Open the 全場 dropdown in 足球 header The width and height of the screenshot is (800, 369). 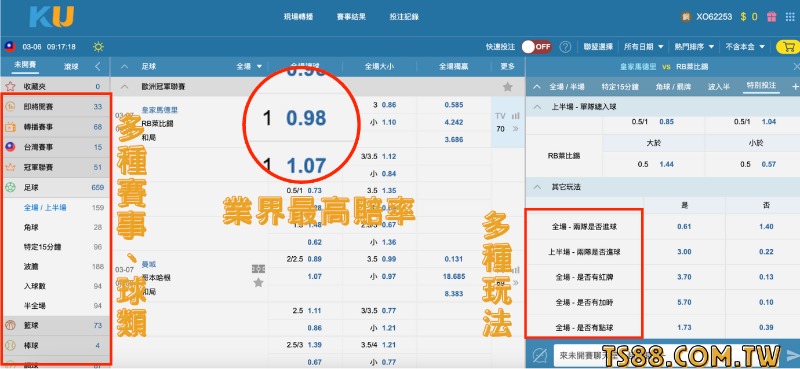click(x=249, y=66)
